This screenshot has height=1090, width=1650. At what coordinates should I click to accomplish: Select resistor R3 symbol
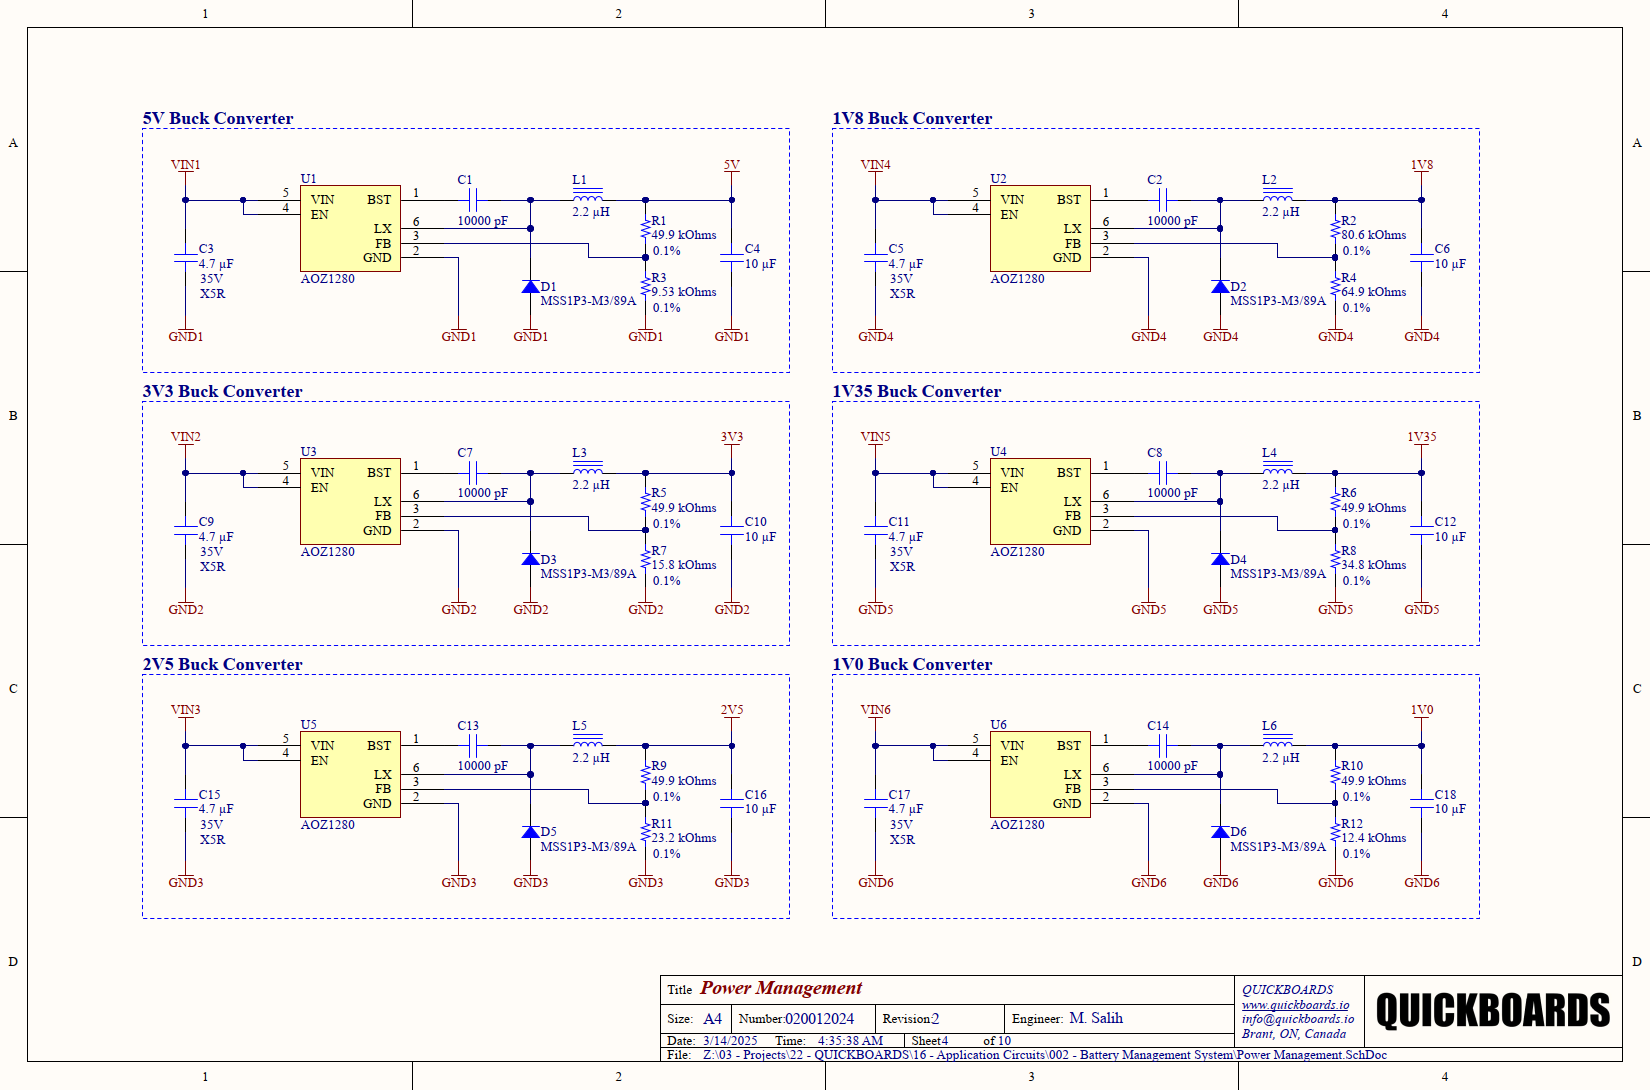click(645, 286)
